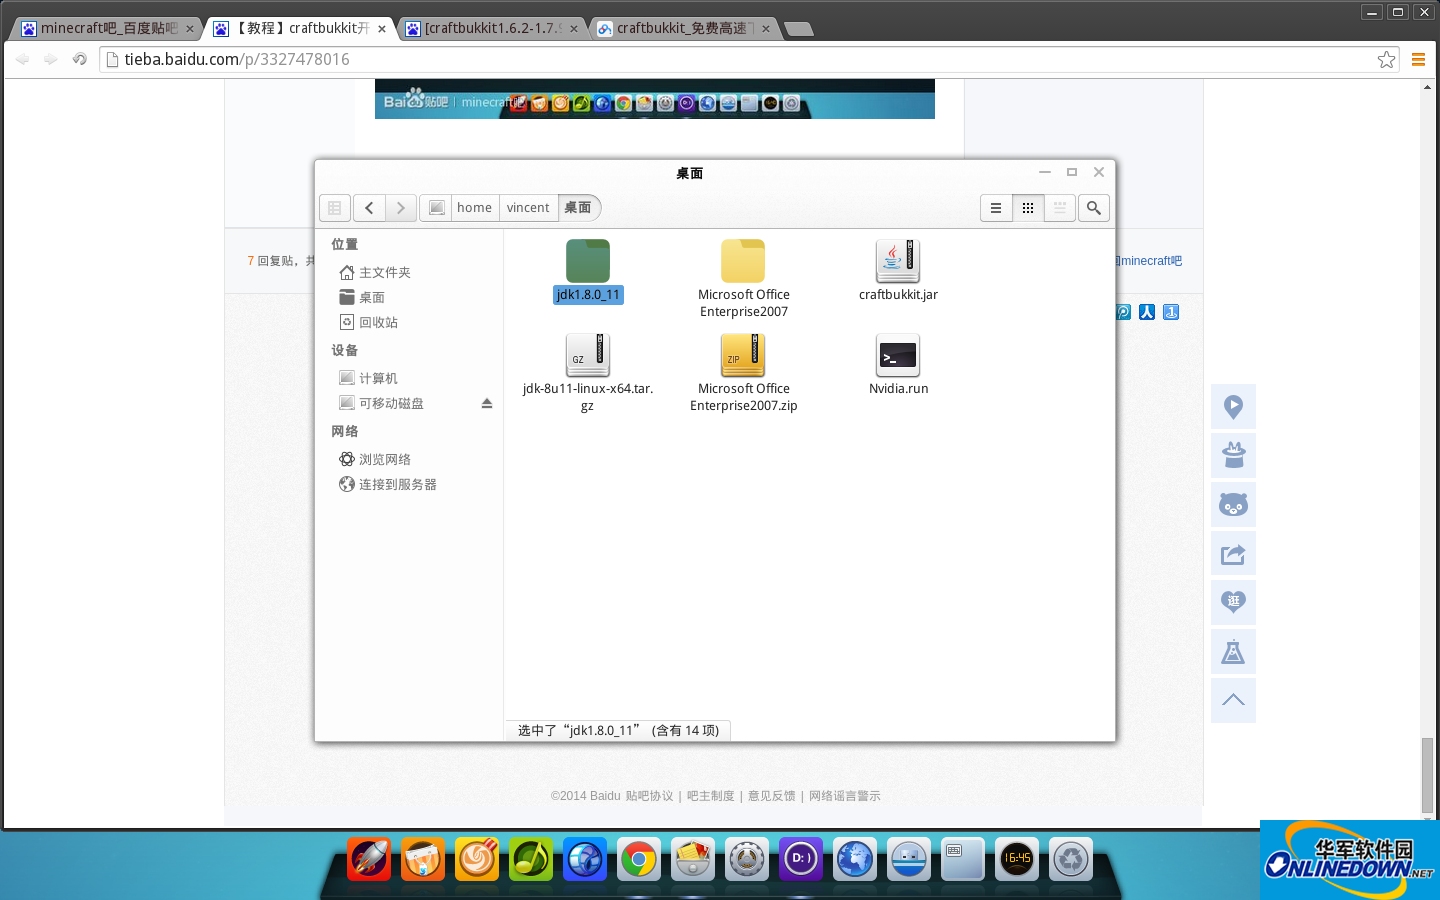The height and width of the screenshot is (900, 1440).
Task: Bookmark this page with the star icon
Action: tap(1387, 59)
